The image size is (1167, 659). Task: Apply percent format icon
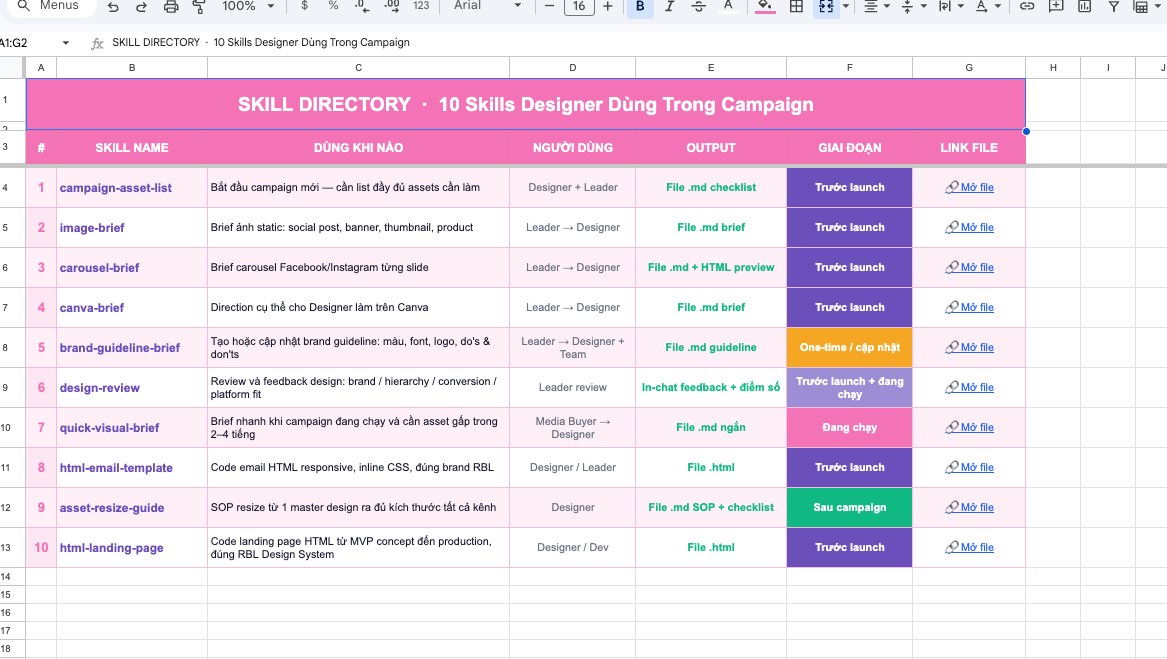pyautogui.click(x=333, y=6)
